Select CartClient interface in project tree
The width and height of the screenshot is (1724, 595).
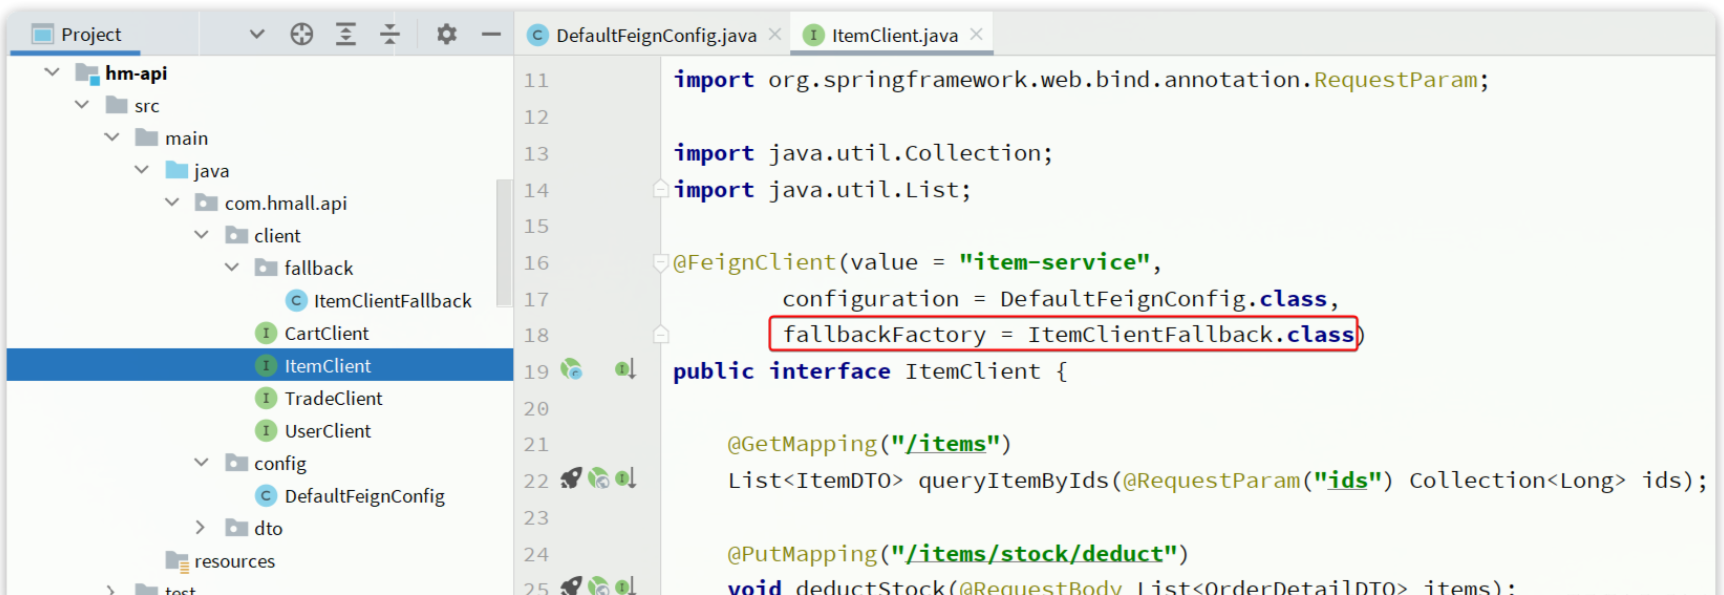326,333
